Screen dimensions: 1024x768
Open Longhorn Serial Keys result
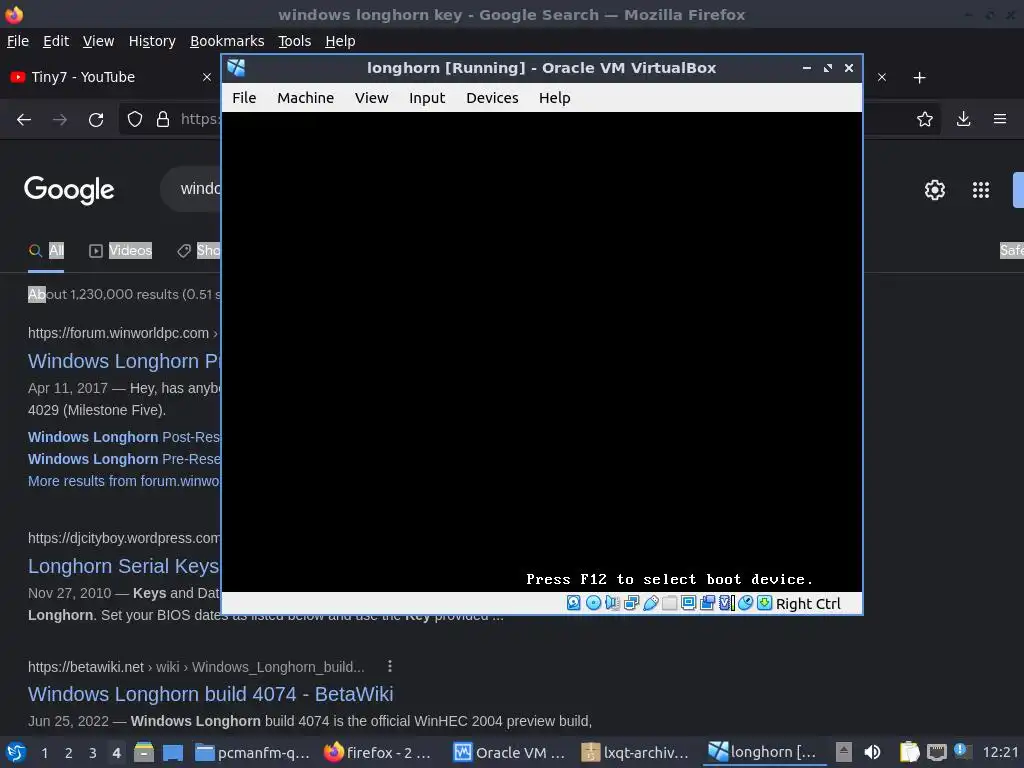tap(123, 566)
